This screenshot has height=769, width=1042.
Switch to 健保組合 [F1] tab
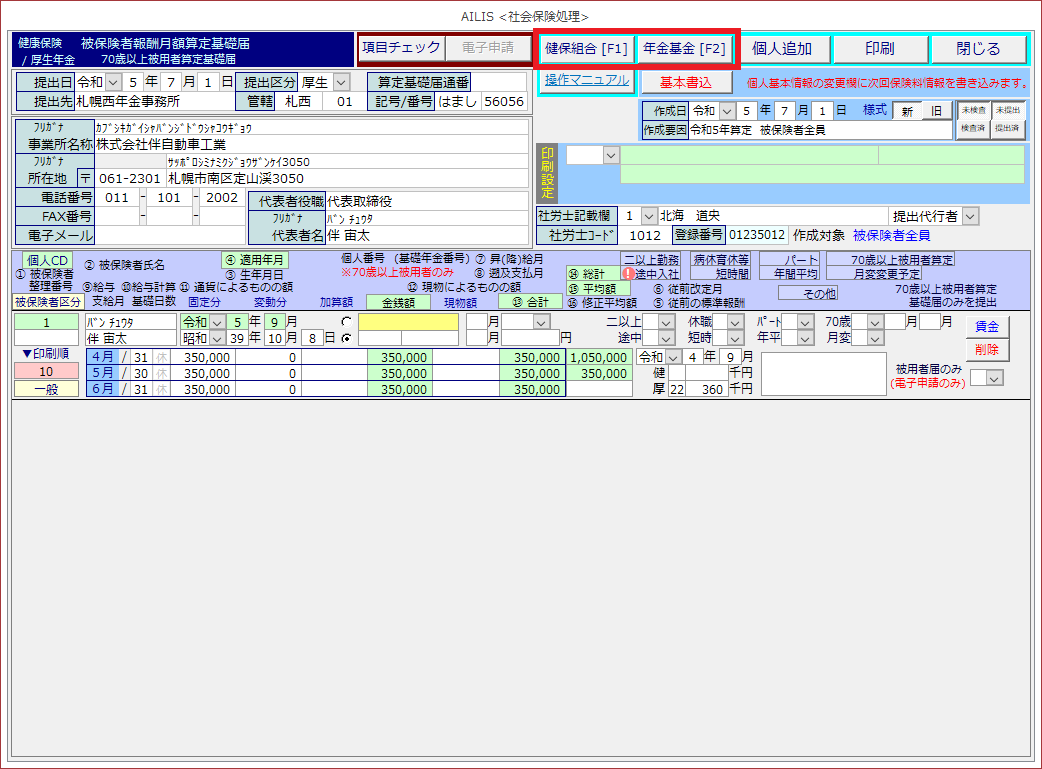586,48
